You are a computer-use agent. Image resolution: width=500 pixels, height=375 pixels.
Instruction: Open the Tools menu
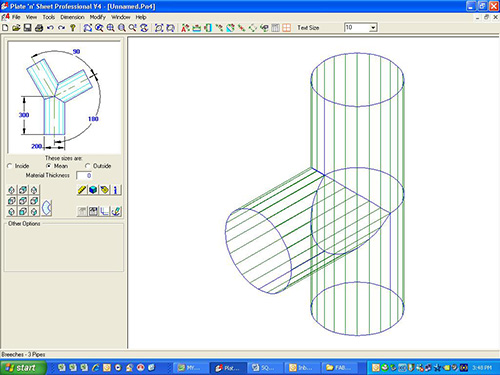point(49,17)
